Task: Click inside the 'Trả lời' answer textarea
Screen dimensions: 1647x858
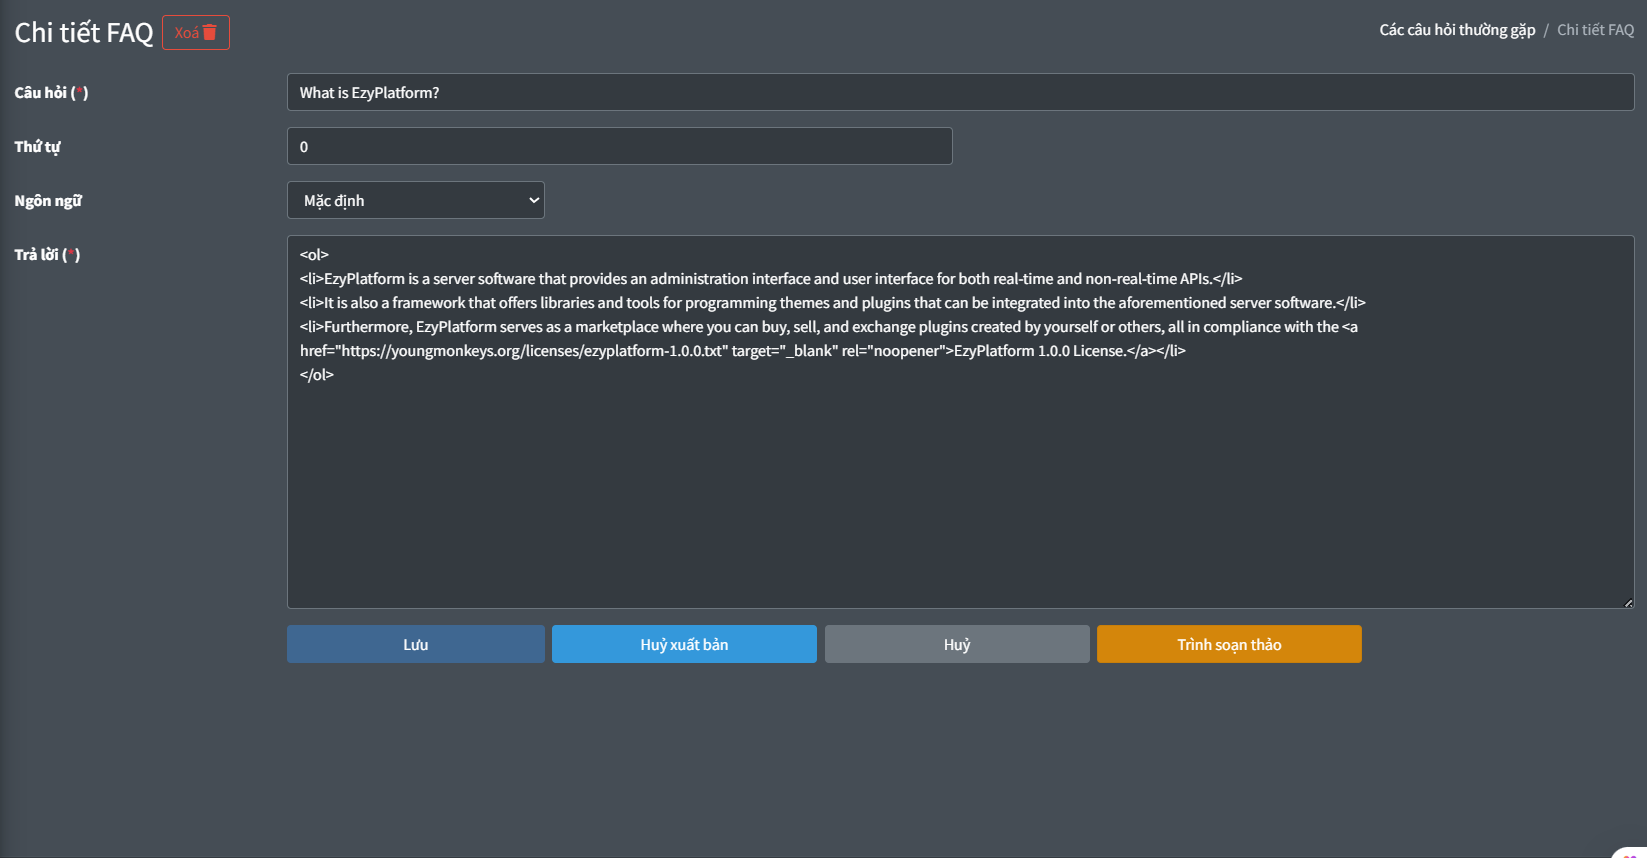Action: point(960,422)
